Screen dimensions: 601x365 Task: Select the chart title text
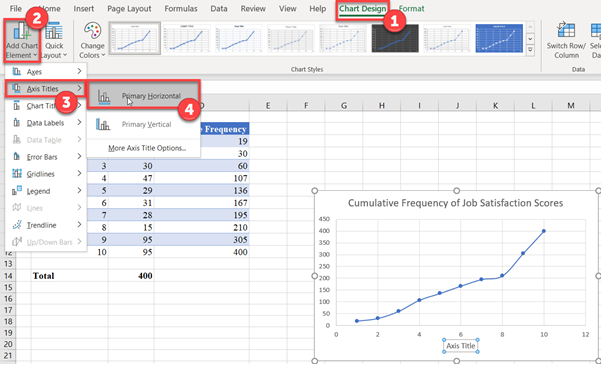coord(455,203)
